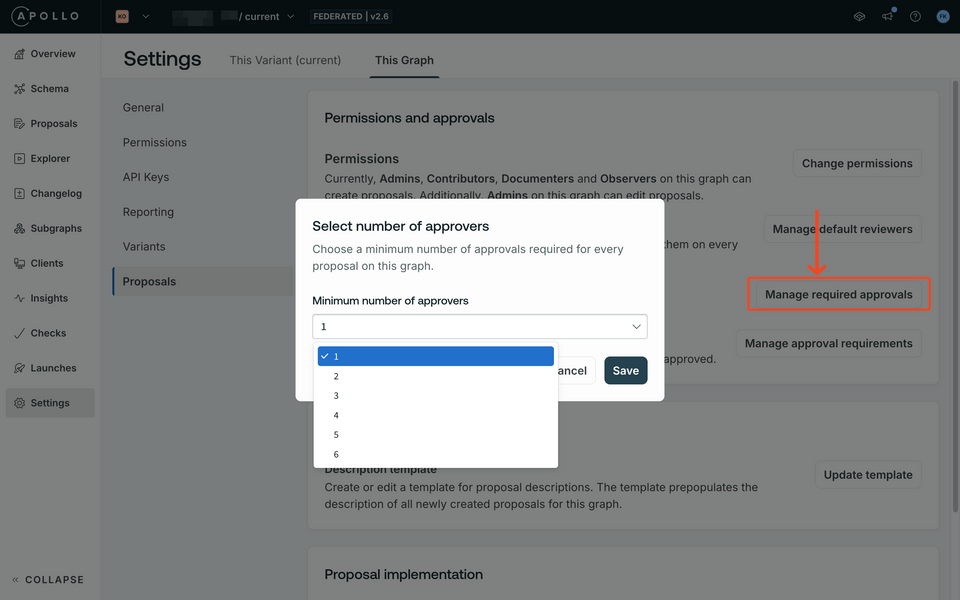Image resolution: width=960 pixels, height=600 pixels.
Task: Click the Subgraphs sidebar label
Action: (x=56, y=228)
